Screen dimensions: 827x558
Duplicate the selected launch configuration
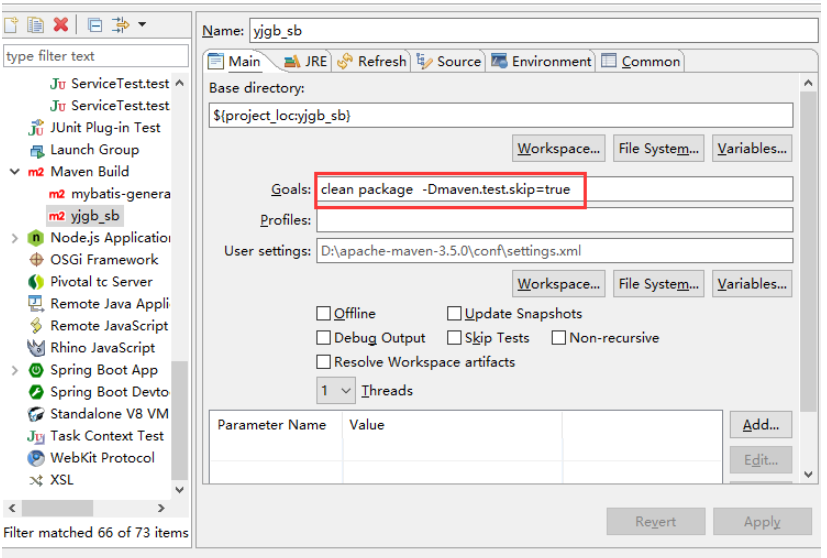(35, 24)
